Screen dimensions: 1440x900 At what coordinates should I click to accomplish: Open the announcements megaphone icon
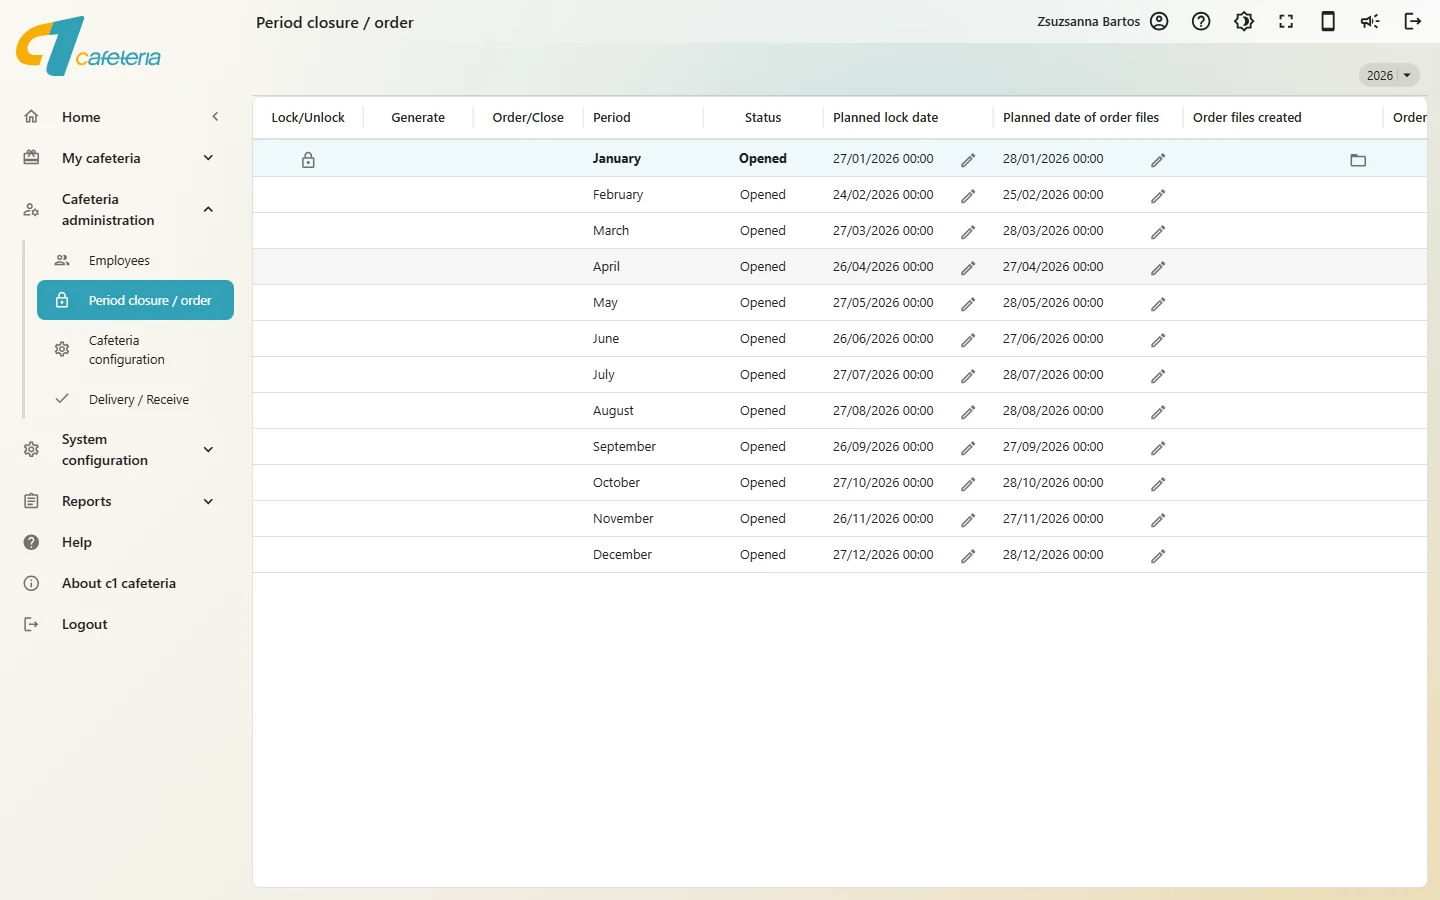coord(1370,21)
